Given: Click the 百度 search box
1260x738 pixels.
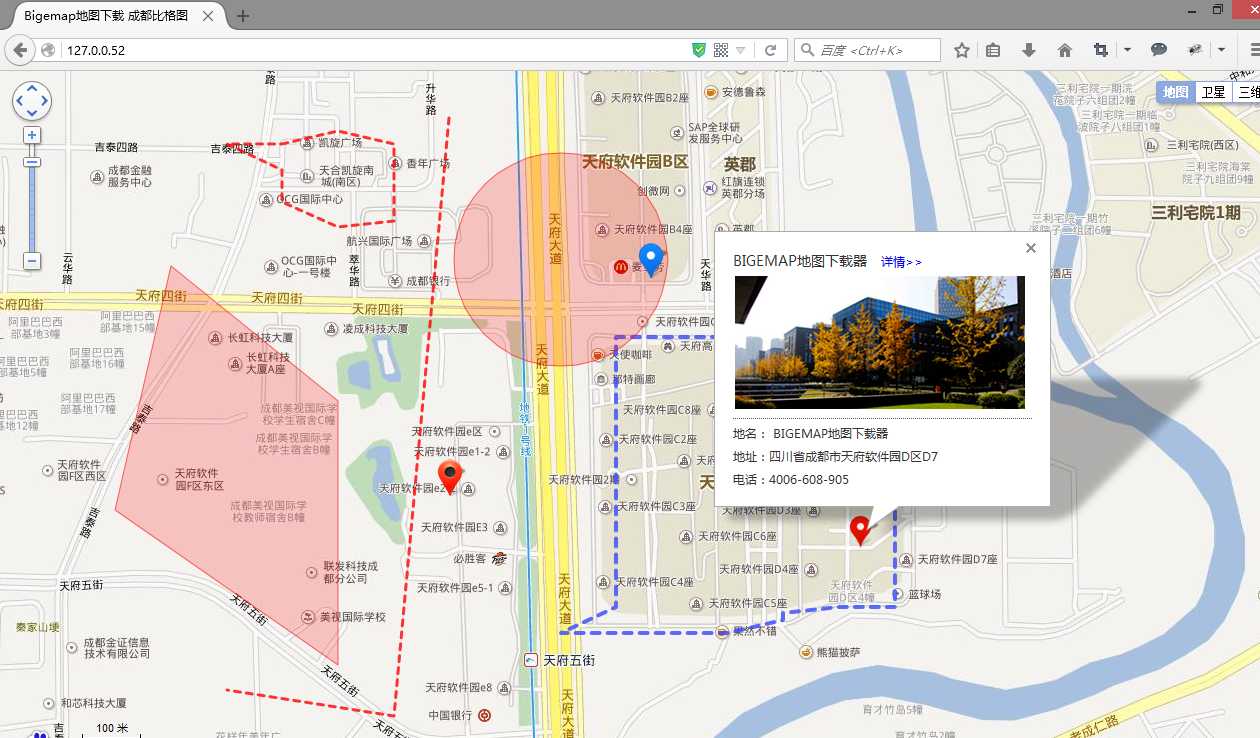Looking at the screenshot, I should coord(868,50).
